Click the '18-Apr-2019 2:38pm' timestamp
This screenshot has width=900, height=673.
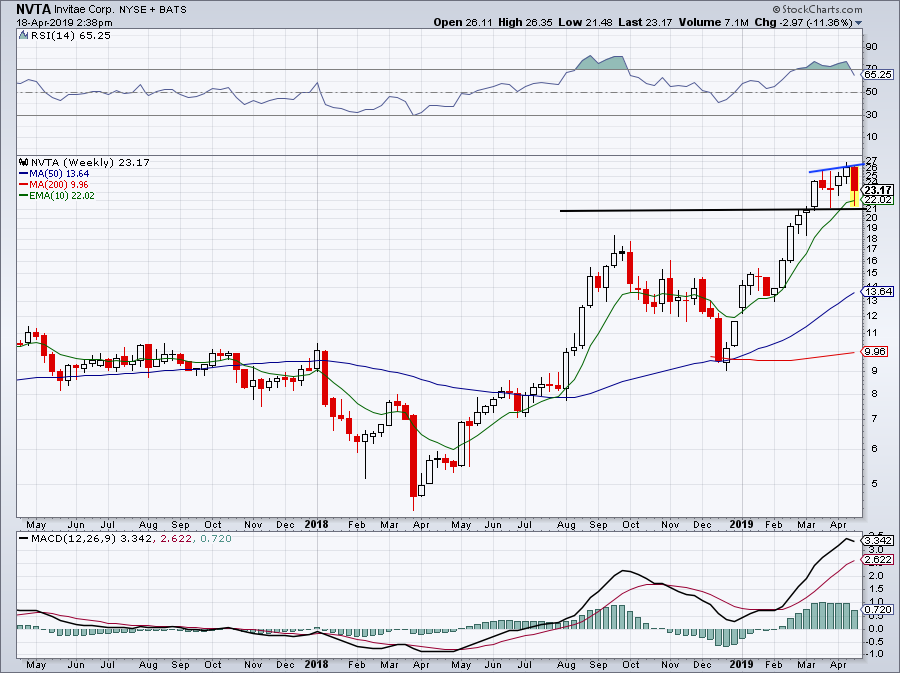(x=64, y=23)
